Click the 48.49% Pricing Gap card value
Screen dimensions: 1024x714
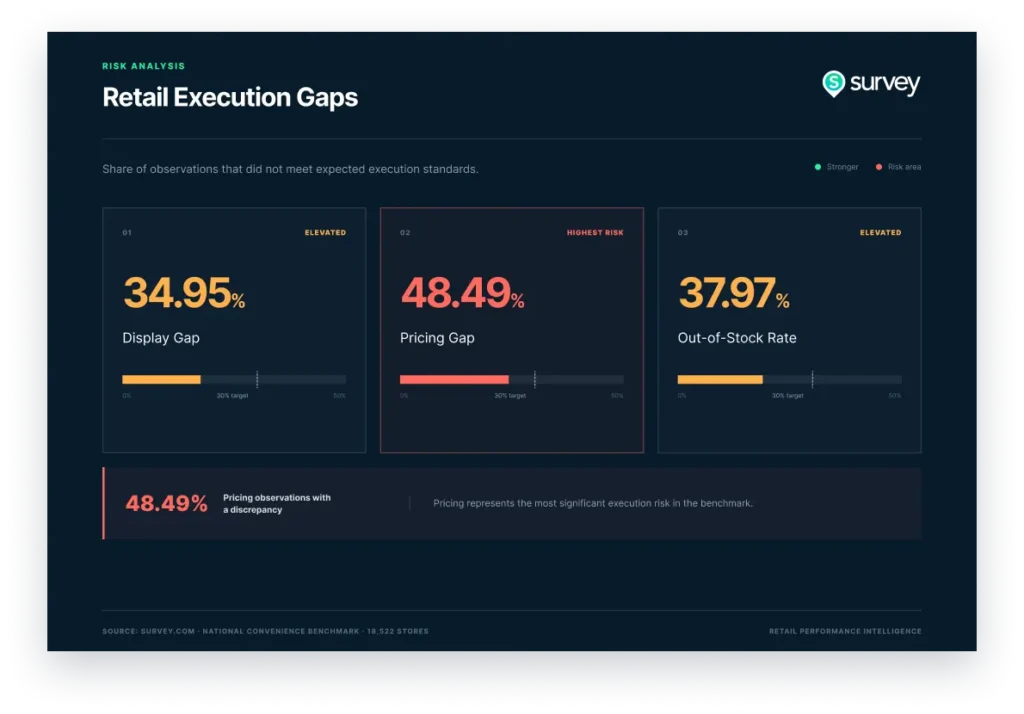[462, 293]
